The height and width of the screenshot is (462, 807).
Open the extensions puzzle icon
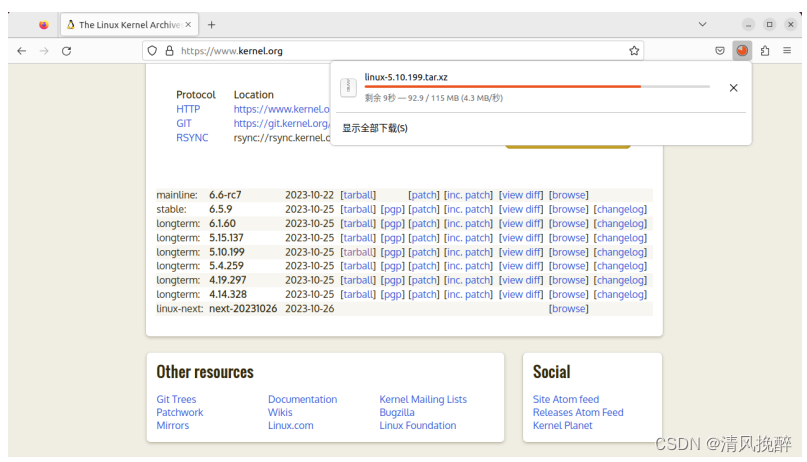click(765, 51)
